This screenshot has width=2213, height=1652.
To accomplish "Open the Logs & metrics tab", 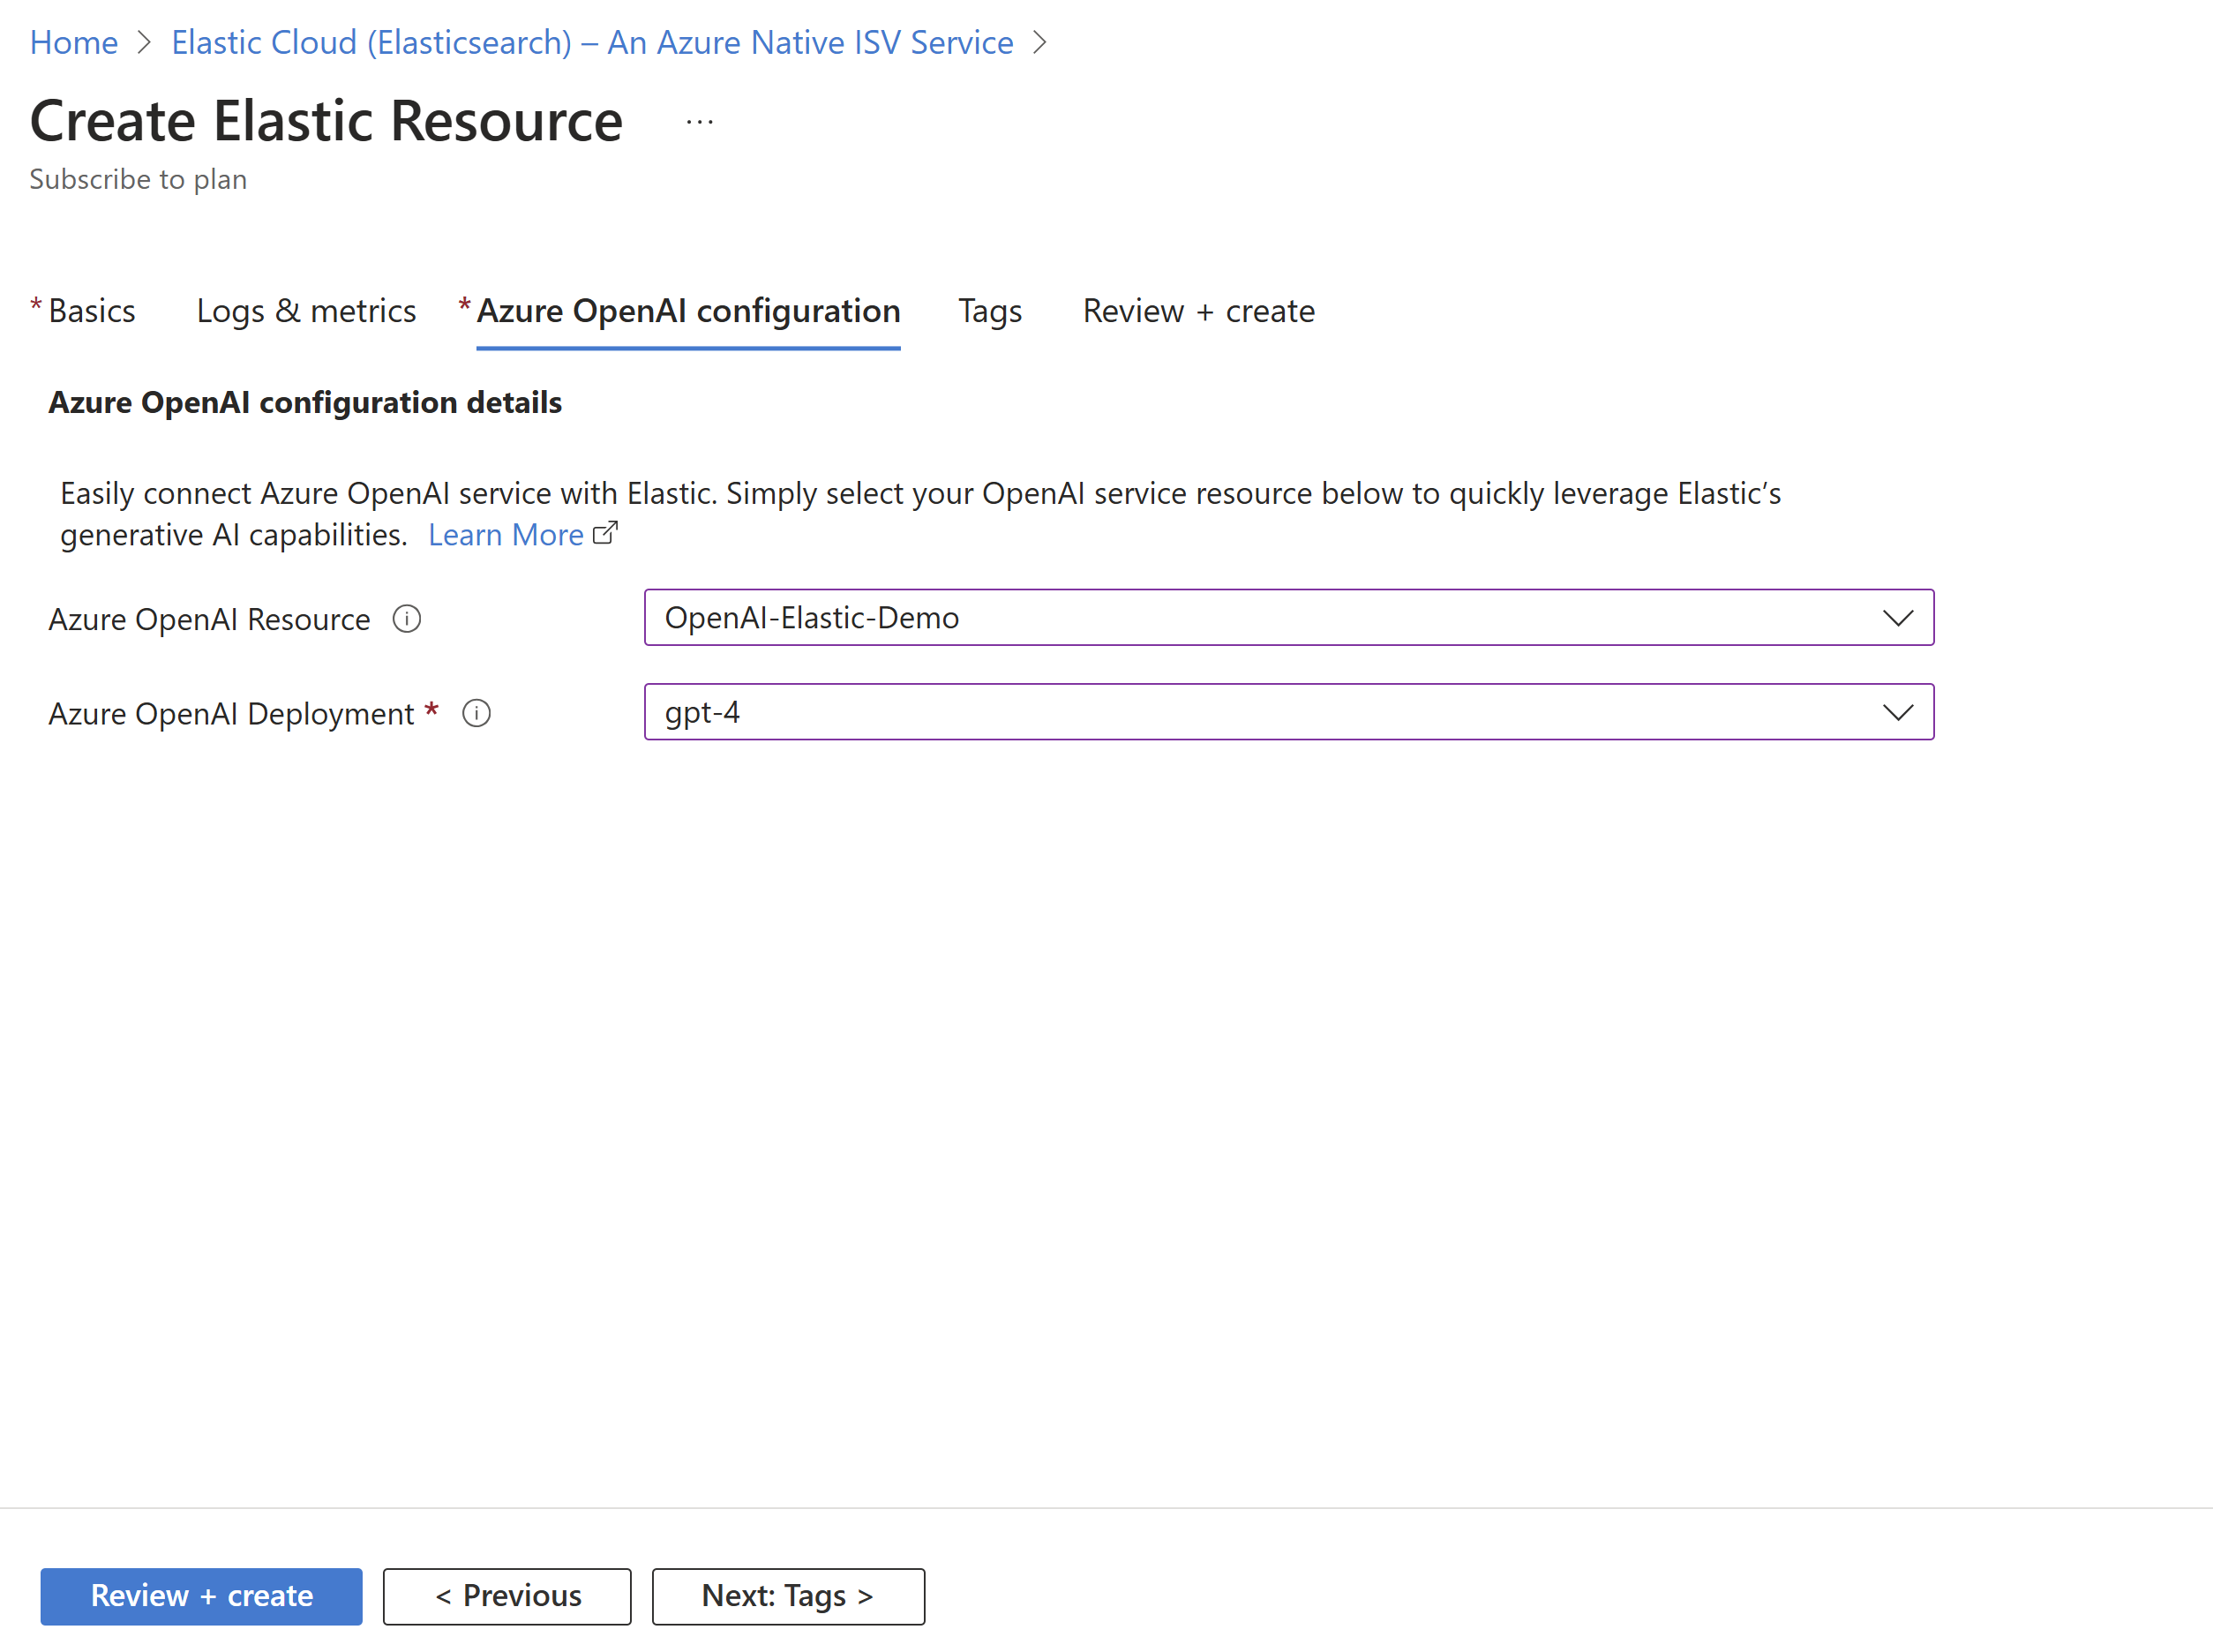I will (x=307, y=311).
